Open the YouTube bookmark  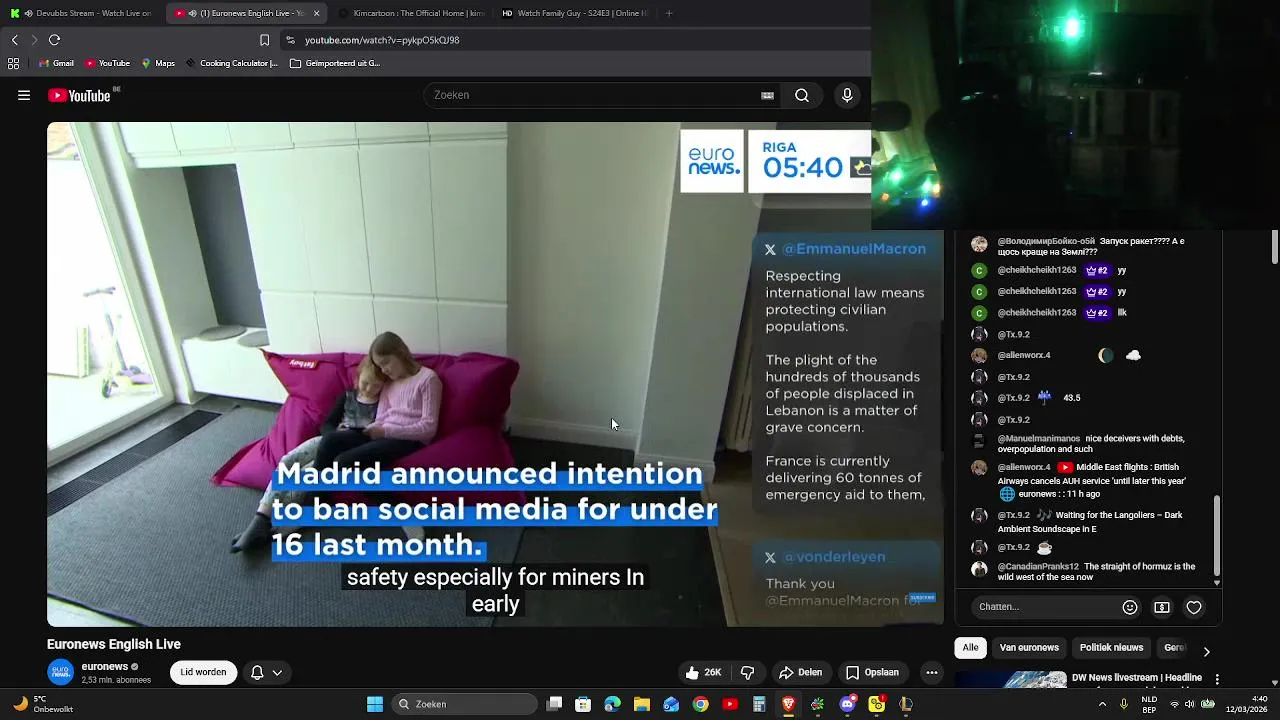(107, 63)
